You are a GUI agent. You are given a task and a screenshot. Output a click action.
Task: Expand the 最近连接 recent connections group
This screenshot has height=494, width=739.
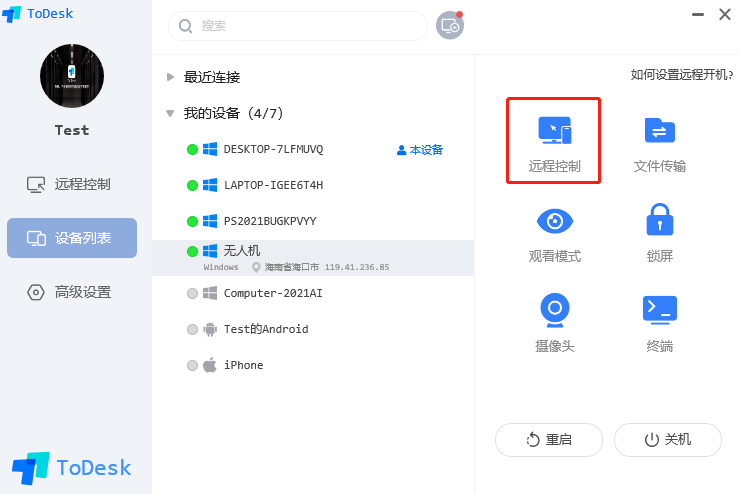[x=171, y=77]
